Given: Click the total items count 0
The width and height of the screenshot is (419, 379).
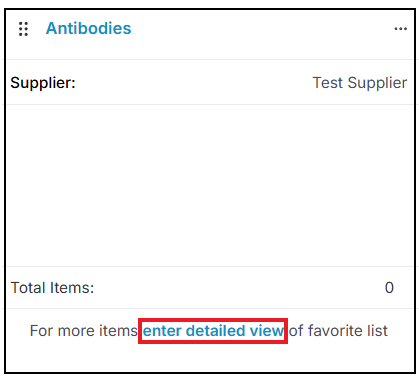Looking at the screenshot, I should pos(389,288).
